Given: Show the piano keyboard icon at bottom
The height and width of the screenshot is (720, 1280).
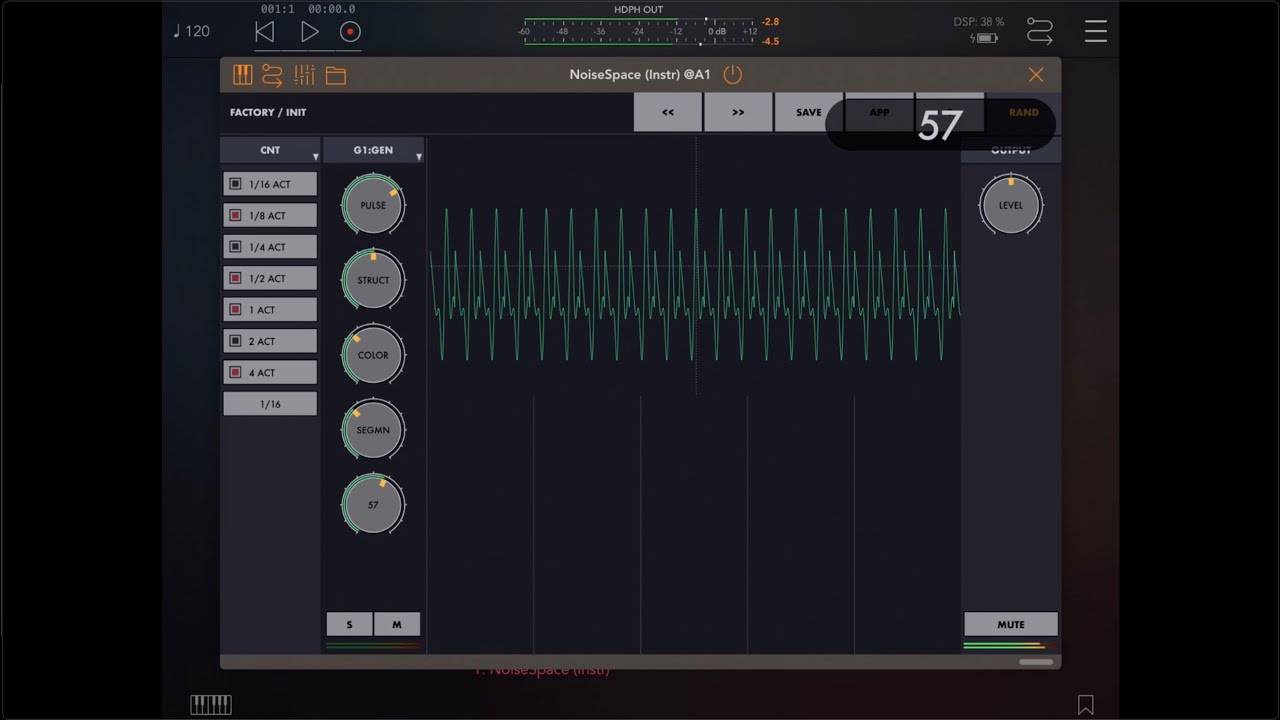Looking at the screenshot, I should coord(211,705).
